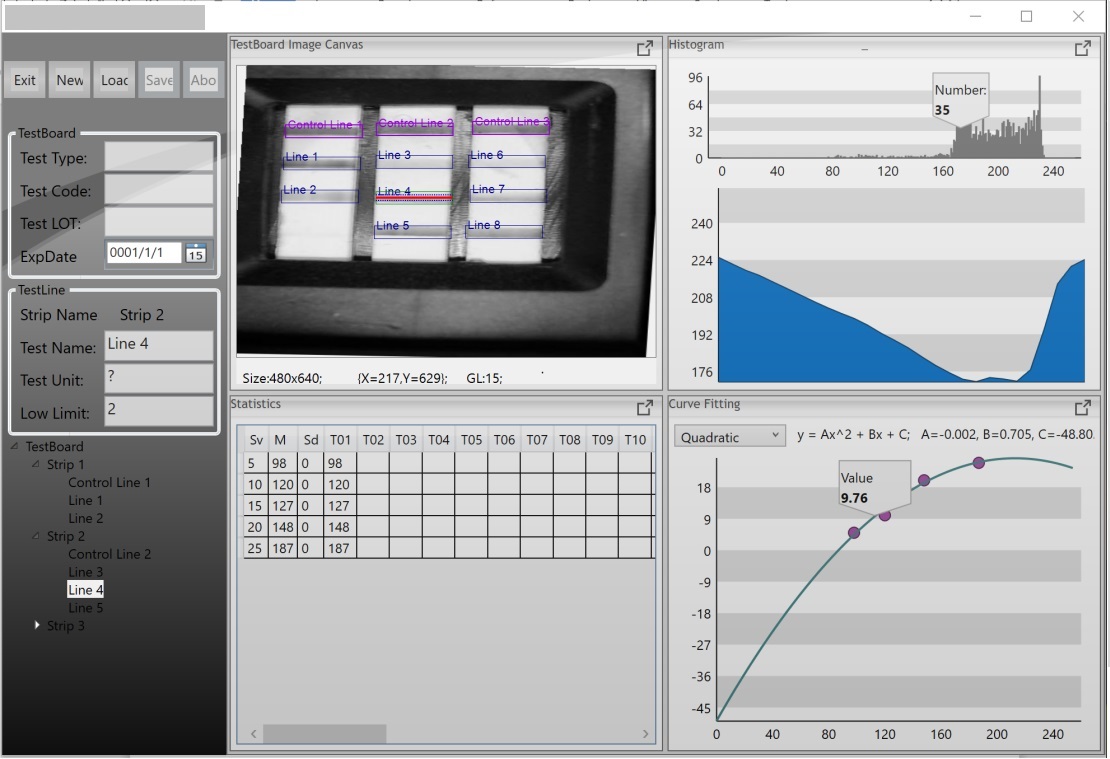Viewport: 1110px width, 759px height.
Task: Pop out the Curve Fitting panel
Action: pyautogui.click(x=1082, y=408)
